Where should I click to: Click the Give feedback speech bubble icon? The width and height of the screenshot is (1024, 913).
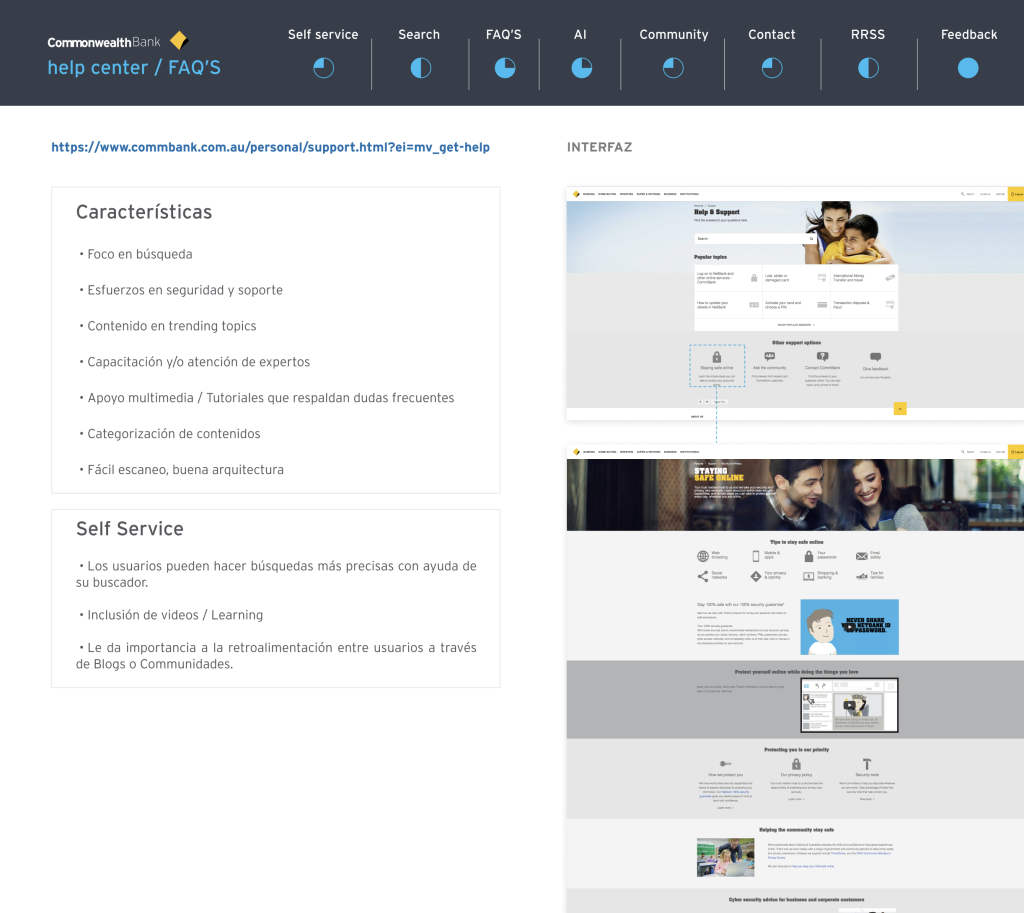(x=876, y=357)
